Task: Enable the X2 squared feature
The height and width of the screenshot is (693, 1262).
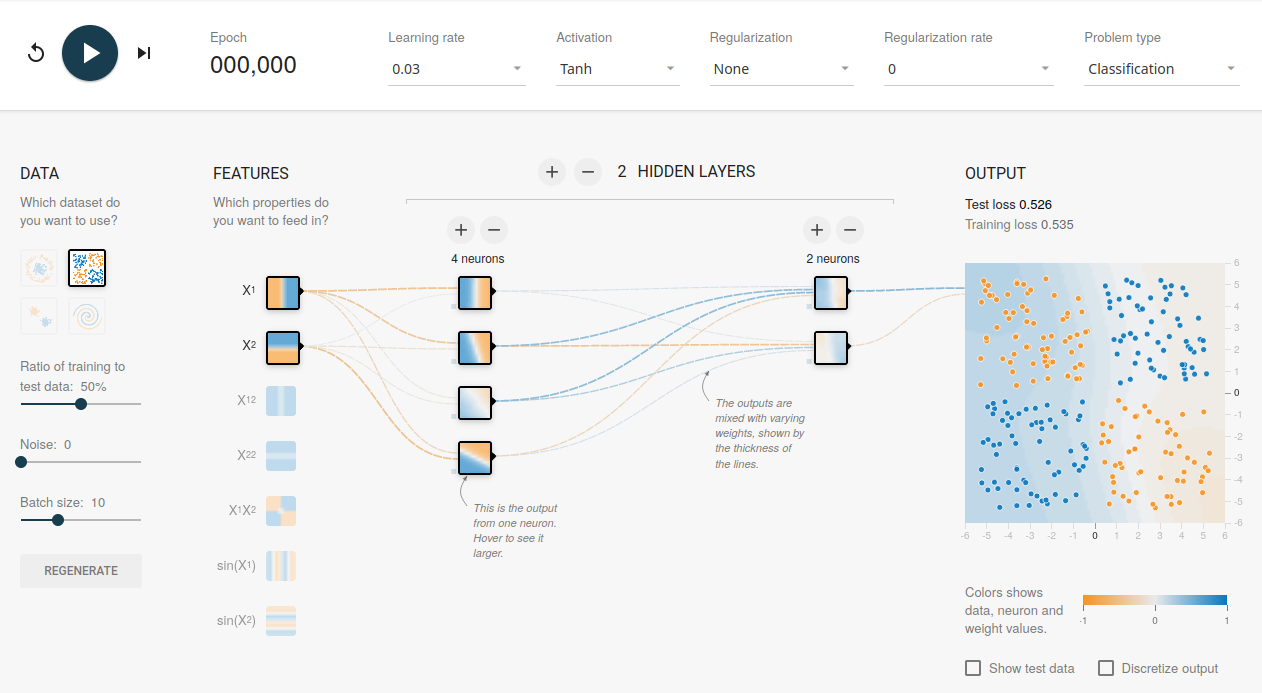Action: 281,455
